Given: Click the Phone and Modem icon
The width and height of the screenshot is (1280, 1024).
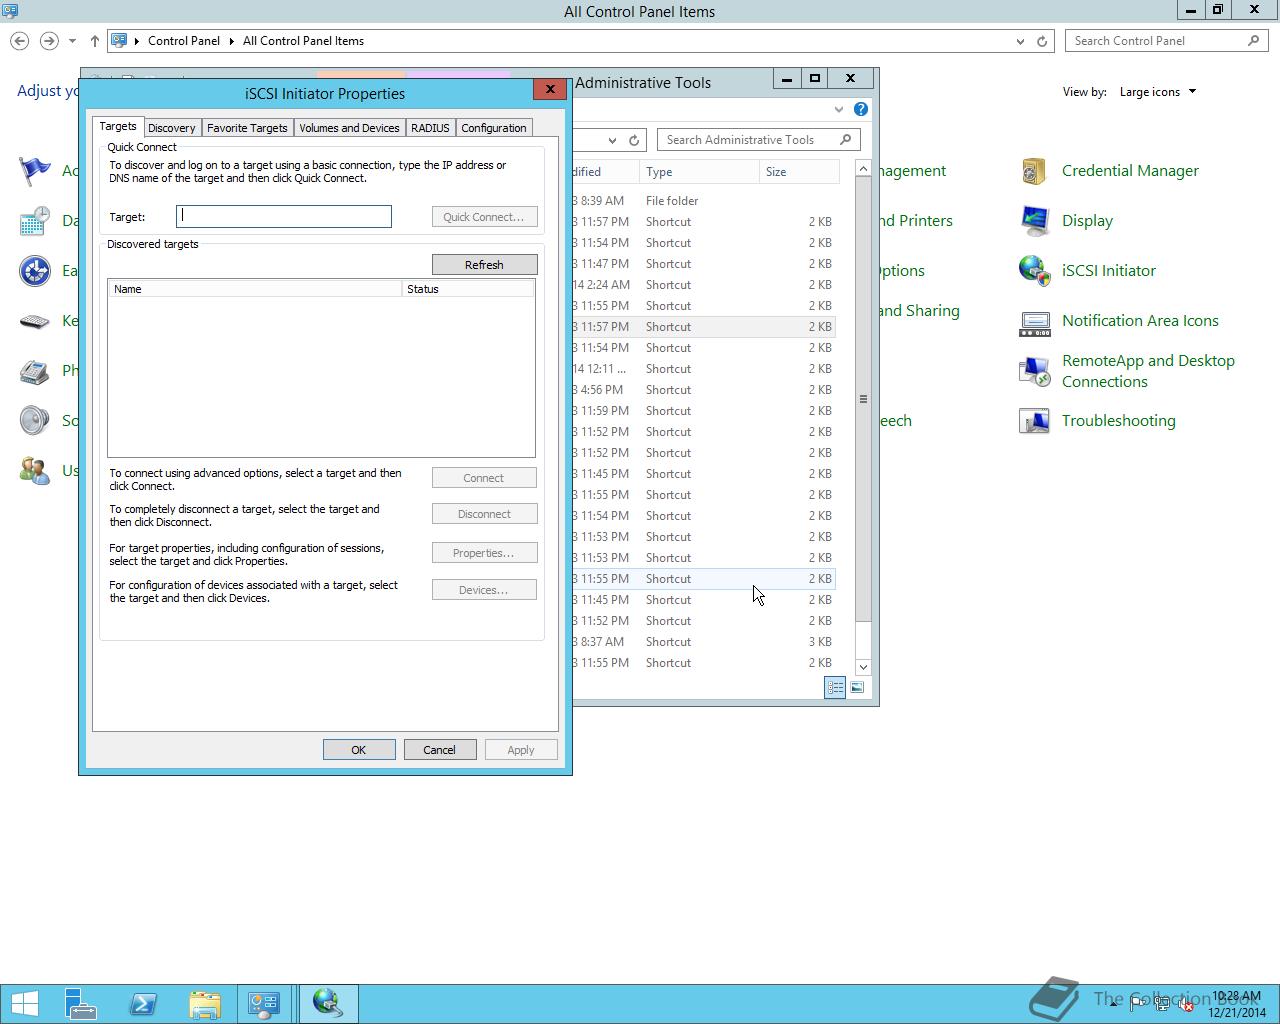Looking at the screenshot, I should [35, 371].
